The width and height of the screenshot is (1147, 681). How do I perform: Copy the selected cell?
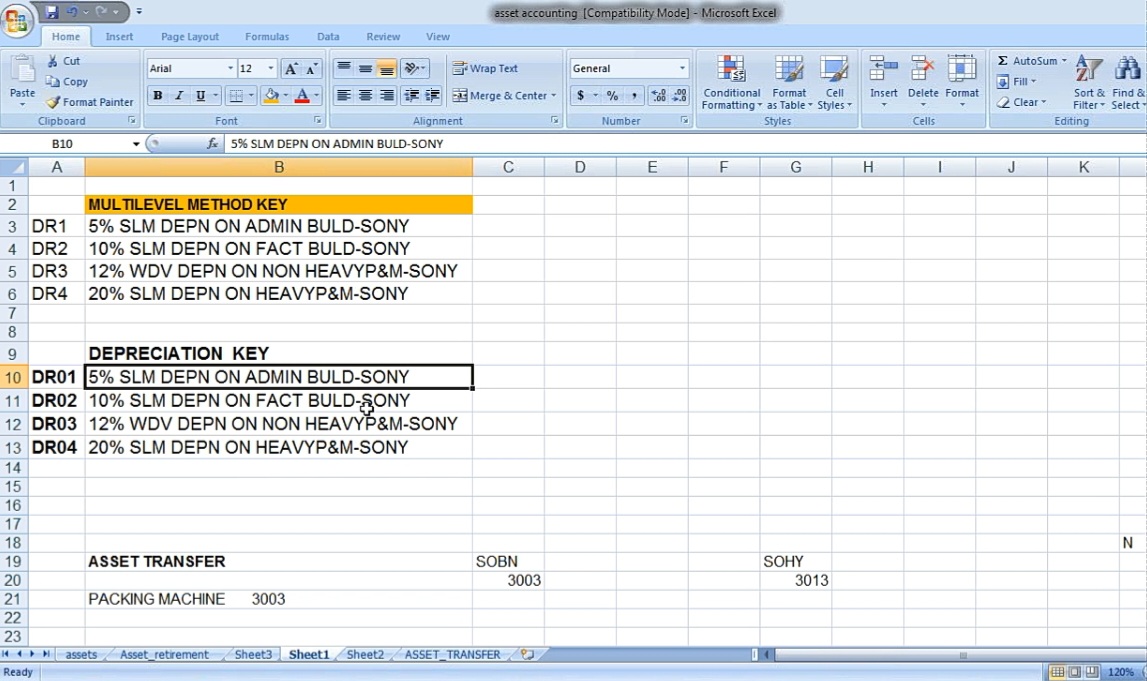pyautogui.click(x=67, y=81)
